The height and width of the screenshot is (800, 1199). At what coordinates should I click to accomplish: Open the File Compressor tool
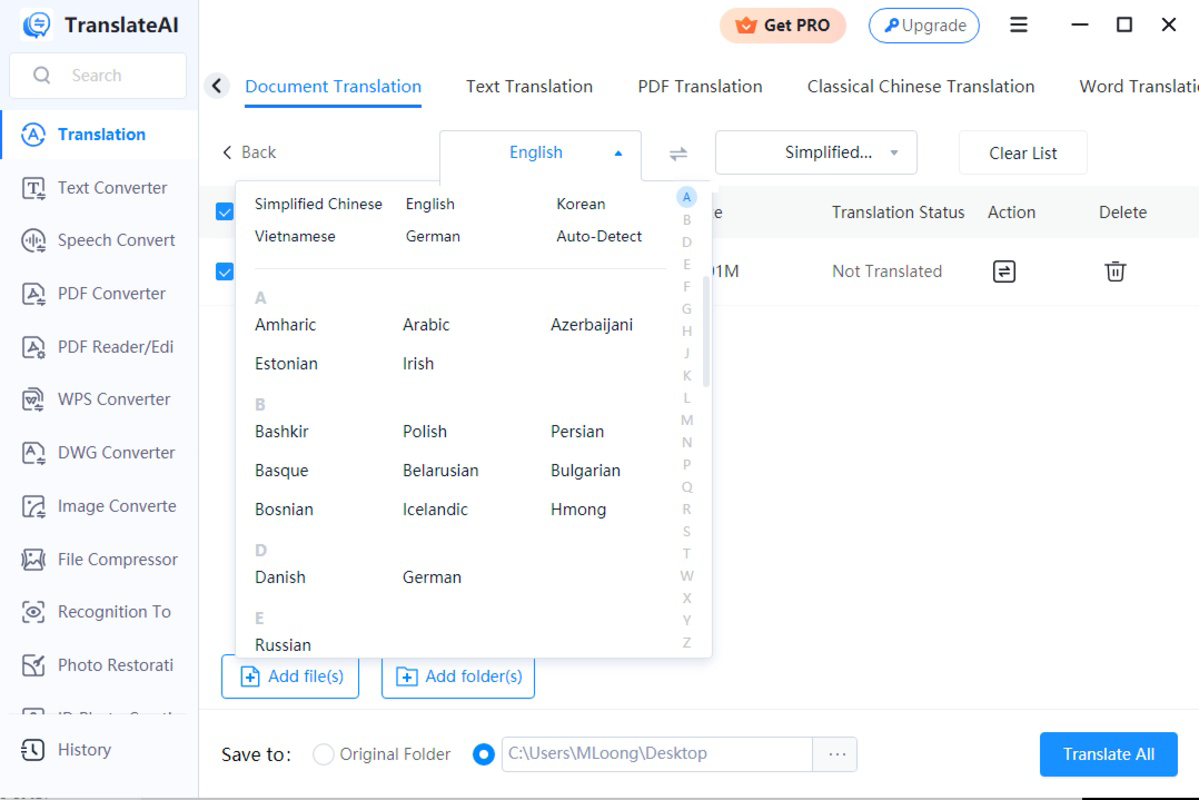coord(99,560)
